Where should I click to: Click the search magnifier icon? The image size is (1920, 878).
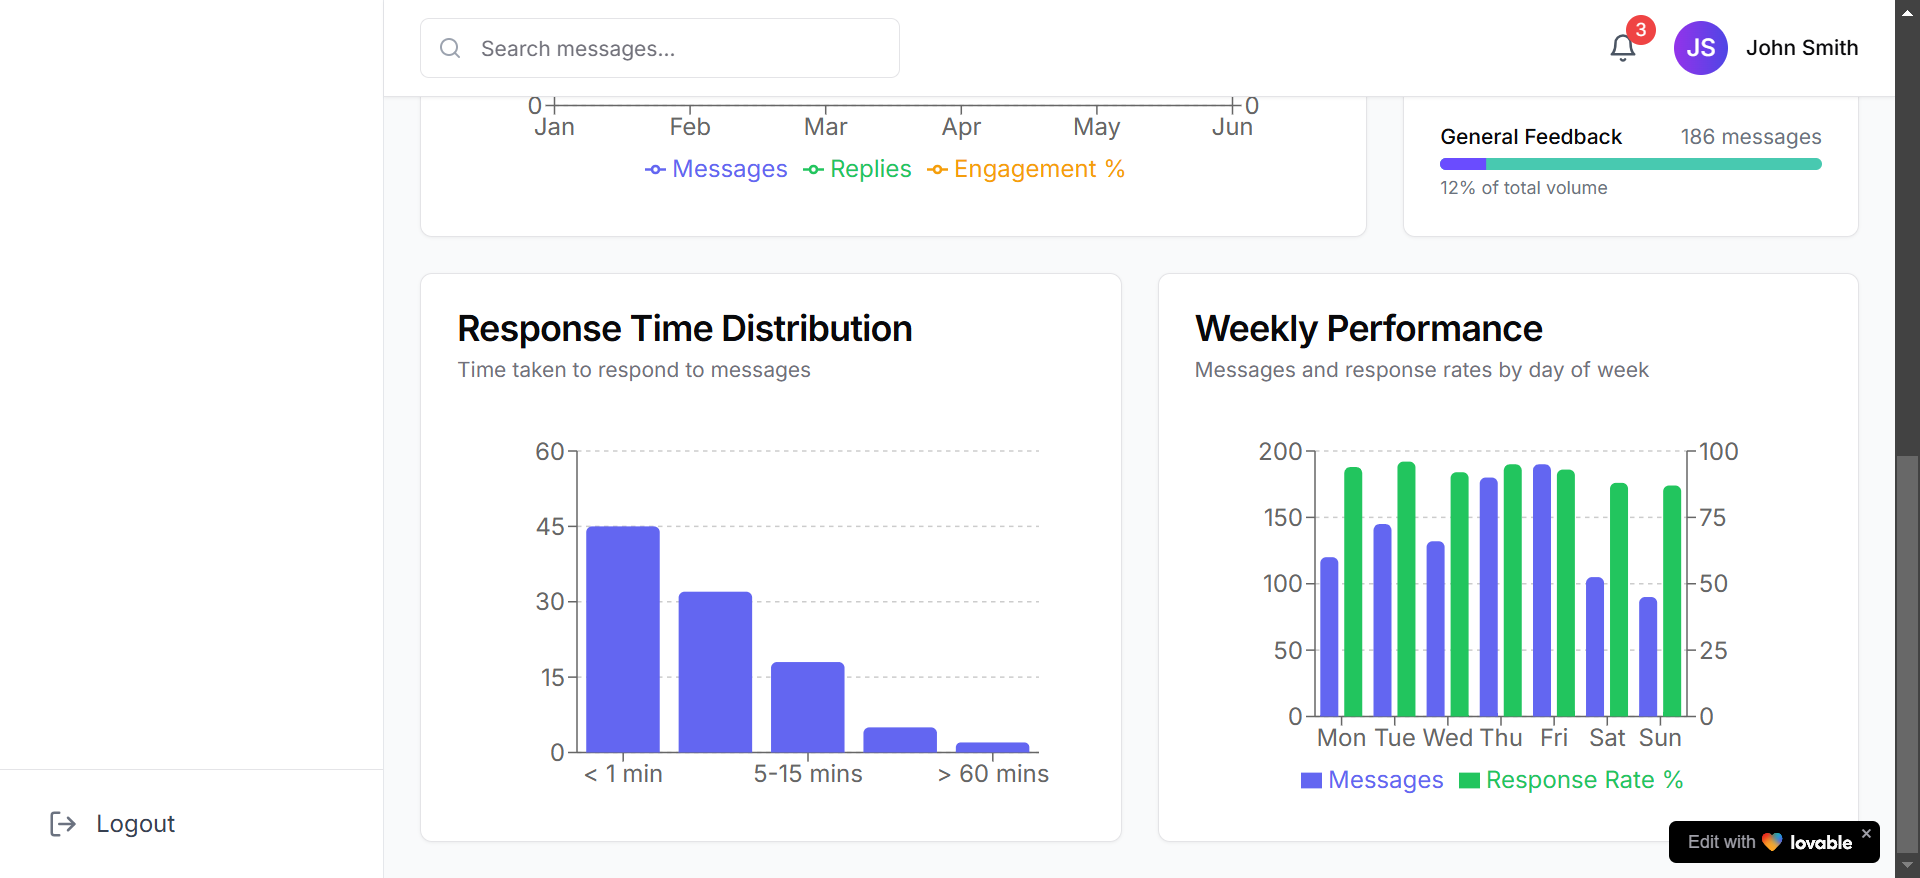[450, 48]
